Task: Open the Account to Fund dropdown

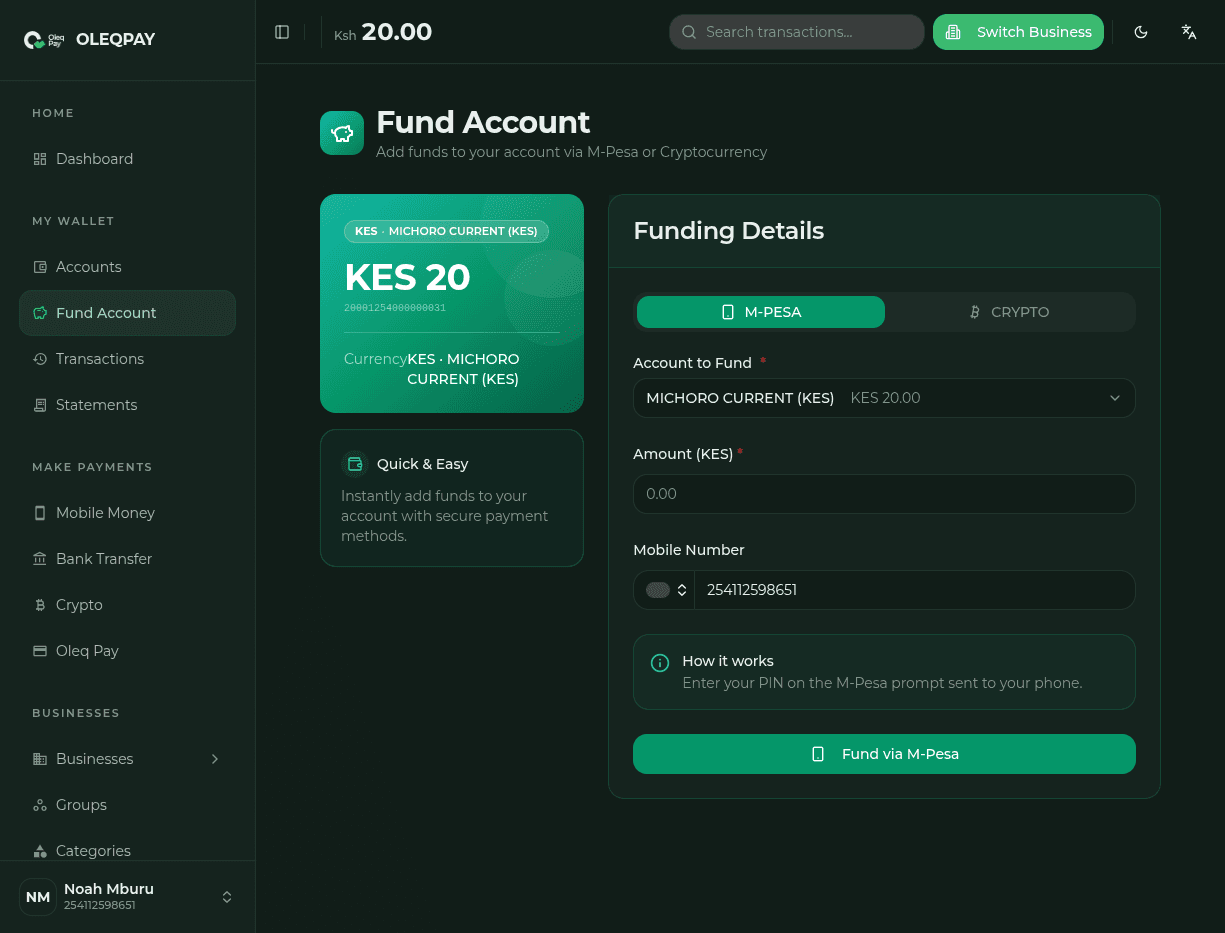Action: click(x=884, y=398)
